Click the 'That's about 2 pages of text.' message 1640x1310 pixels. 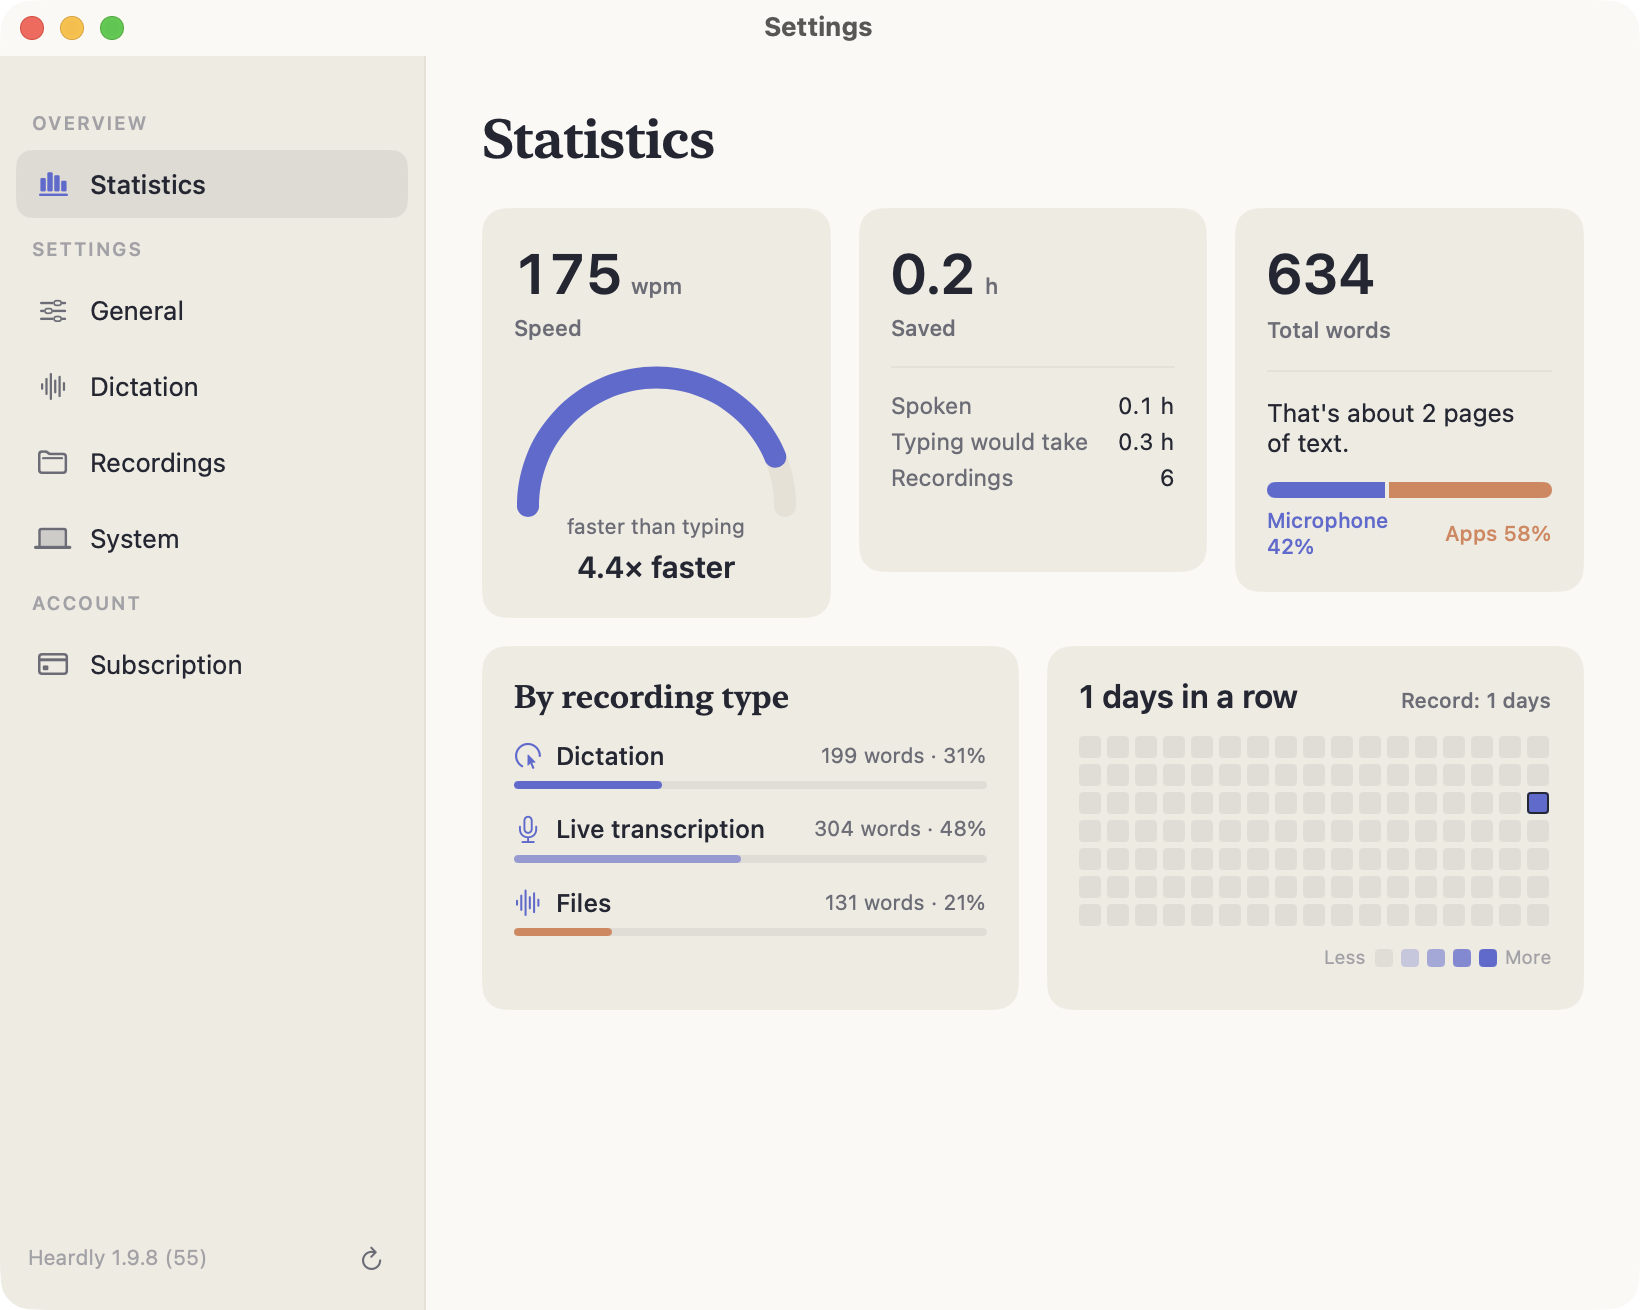coord(1390,428)
